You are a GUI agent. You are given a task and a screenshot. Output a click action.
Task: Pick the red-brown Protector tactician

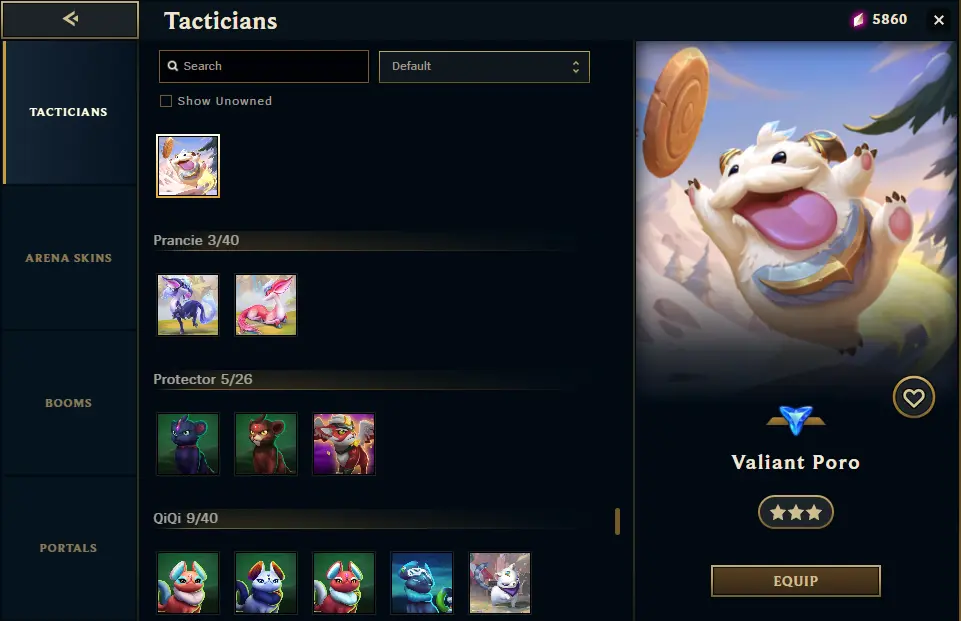pos(266,444)
